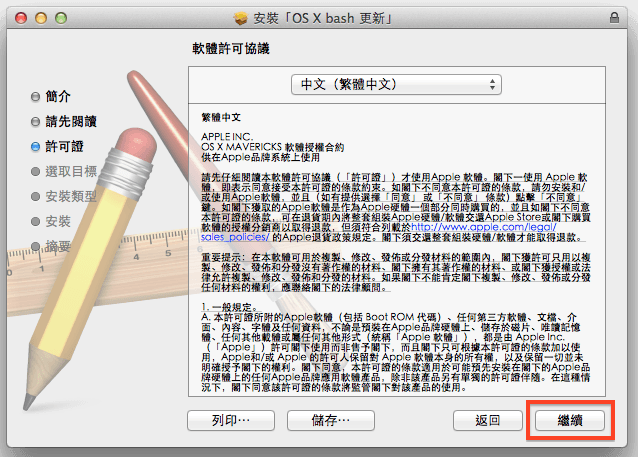Image resolution: width=638 pixels, height=457 pixels.
Task: Select the 安裝 step in the sidebar
Action: pos(58,221)
